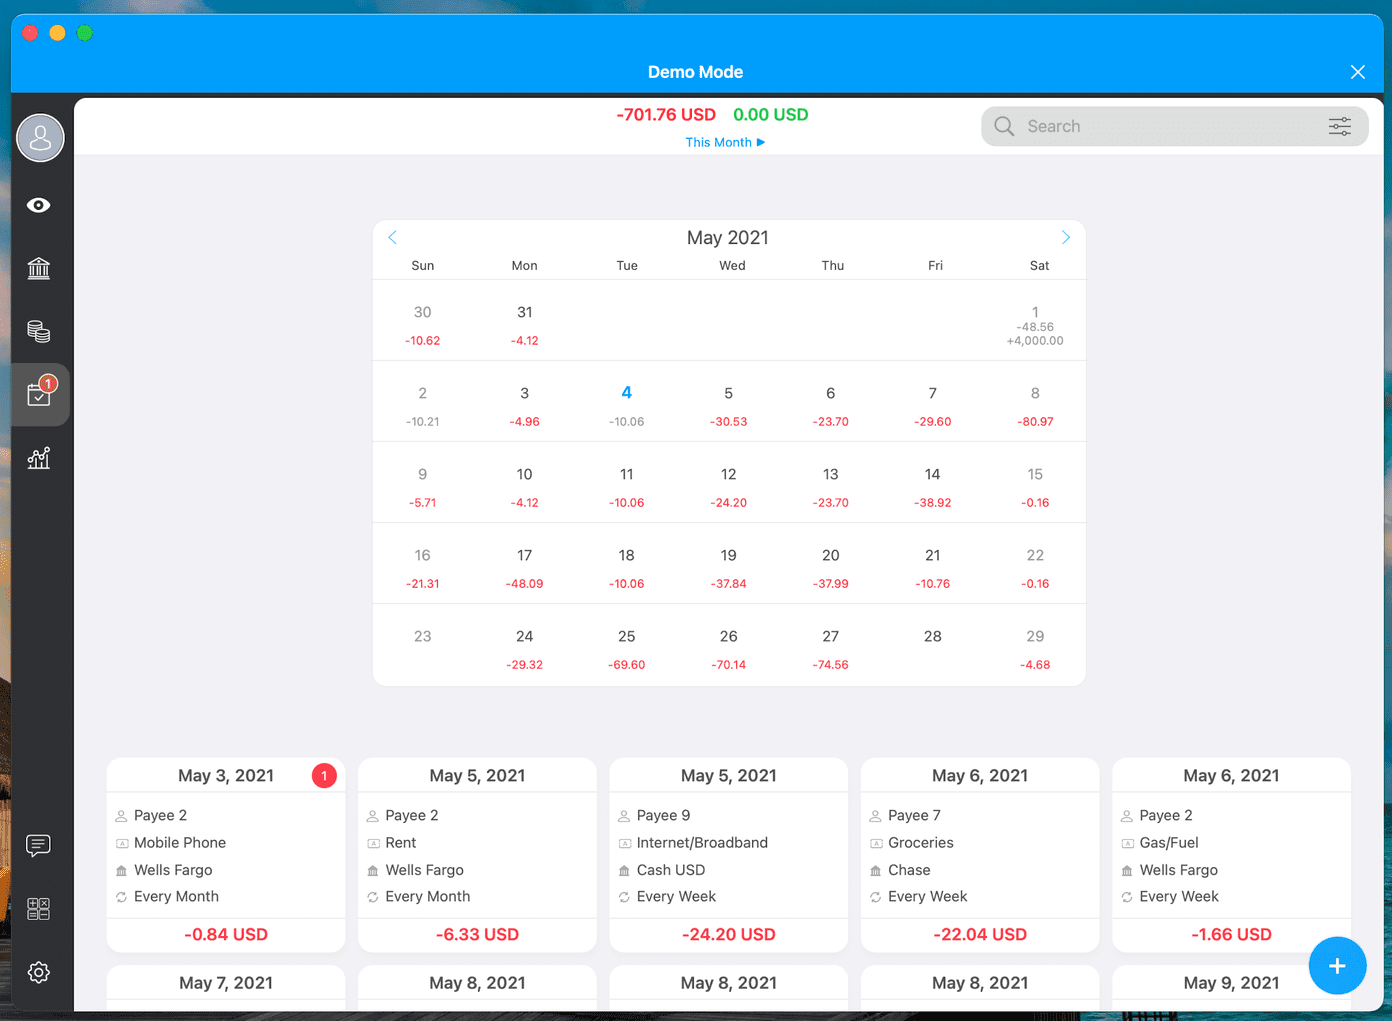Select the scheduled calendar icon with badge
The height and width of the screenshot is (1021, 1392).
pyautogui.click(x=41, y=394)
